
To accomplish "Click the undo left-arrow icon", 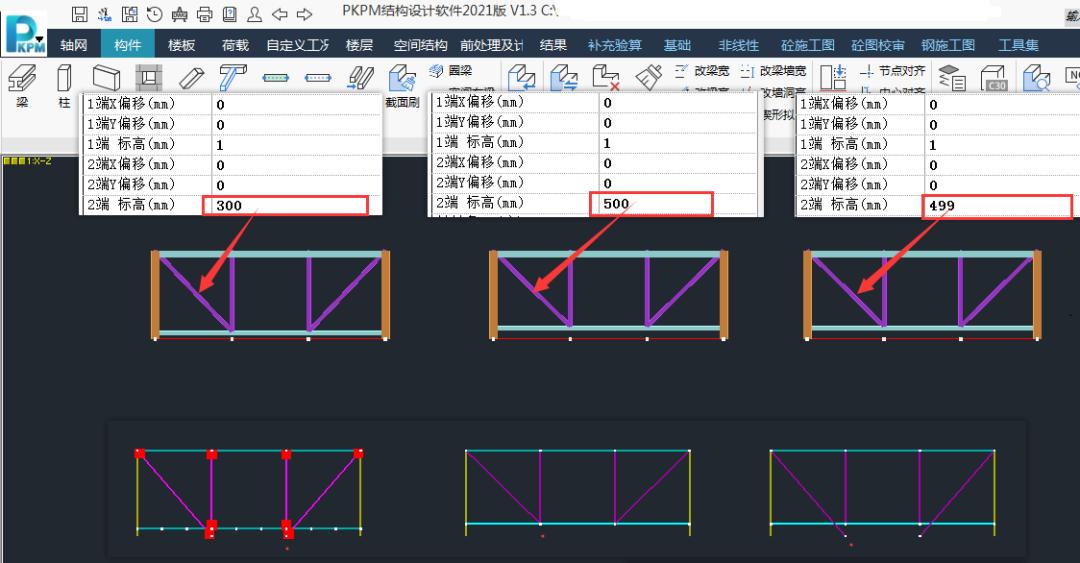I will tap(279, 14).
